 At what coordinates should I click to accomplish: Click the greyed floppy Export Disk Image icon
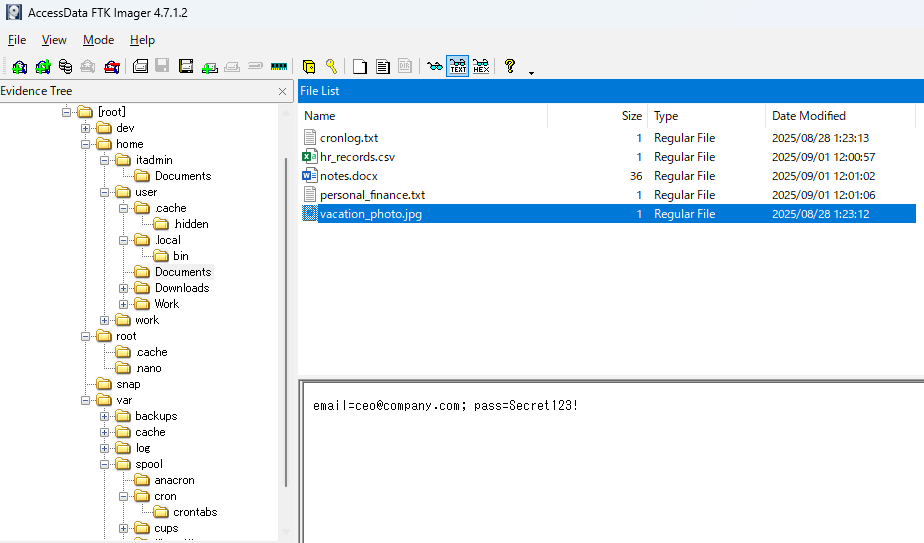[x=163, y=66]
